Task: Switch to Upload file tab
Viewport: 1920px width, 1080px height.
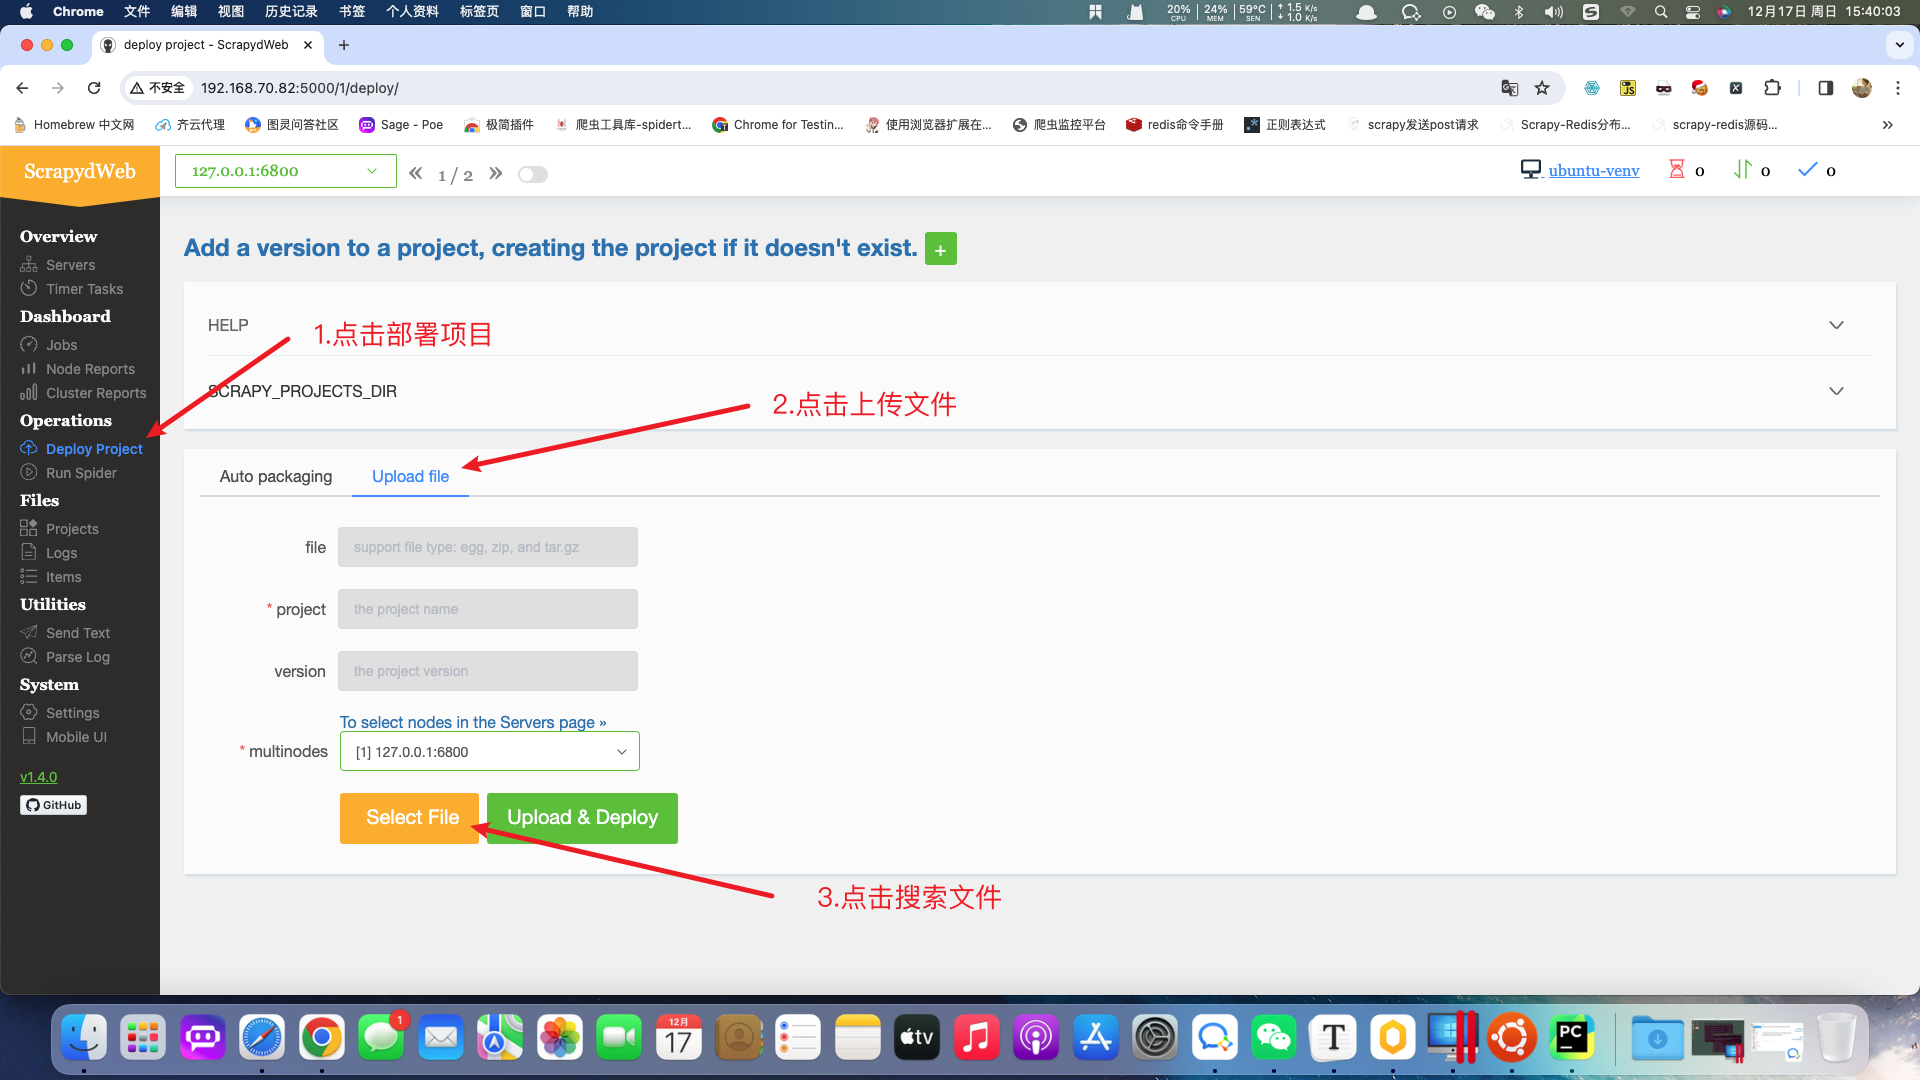Action: [x=410, y=477]
